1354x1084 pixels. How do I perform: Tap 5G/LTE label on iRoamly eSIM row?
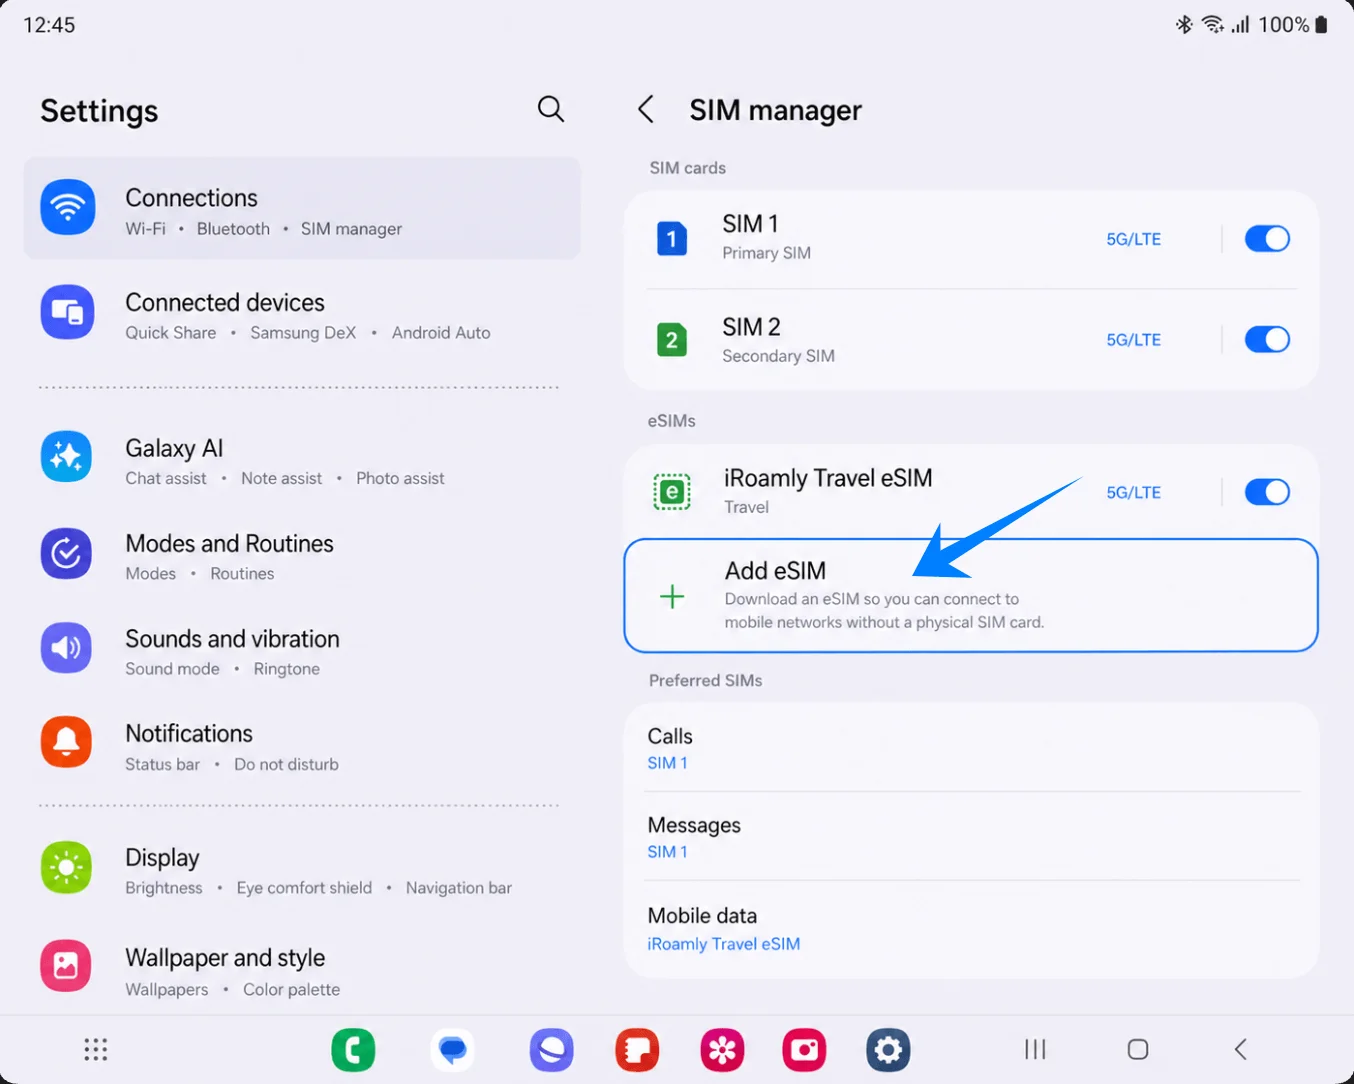1133,493
